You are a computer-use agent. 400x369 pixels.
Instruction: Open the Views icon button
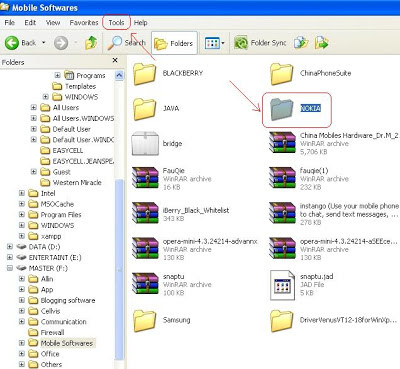pos(212,43)
